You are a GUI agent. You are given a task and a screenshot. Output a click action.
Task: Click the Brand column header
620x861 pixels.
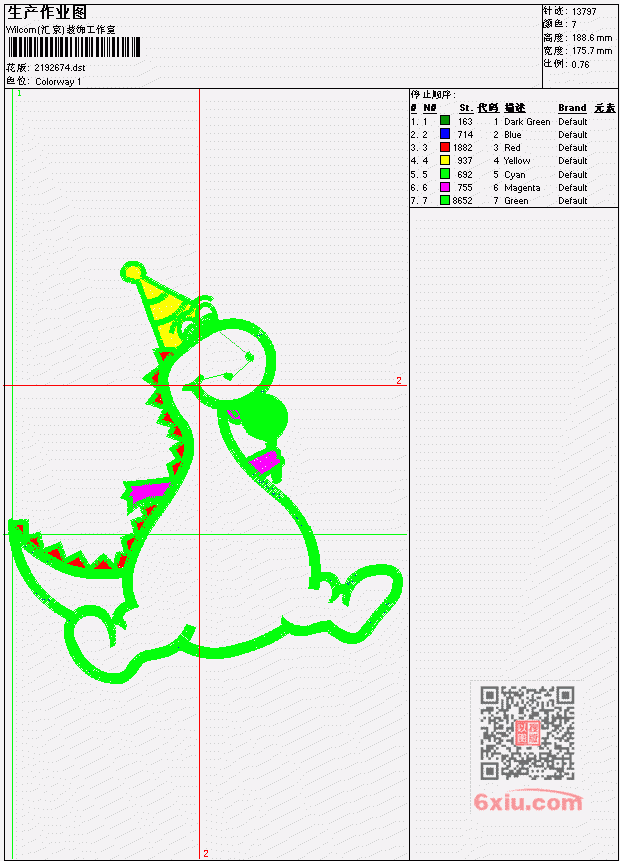[572, 108]
